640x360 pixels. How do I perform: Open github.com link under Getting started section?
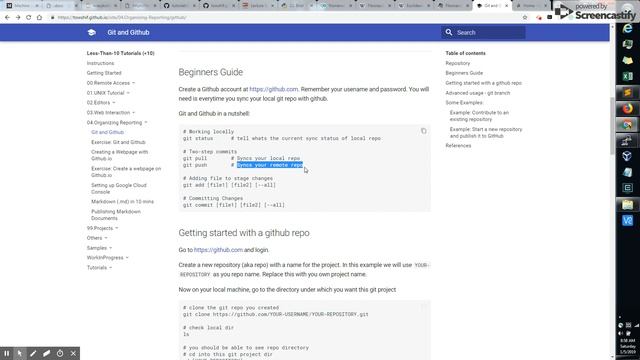(x=218, y=250)
